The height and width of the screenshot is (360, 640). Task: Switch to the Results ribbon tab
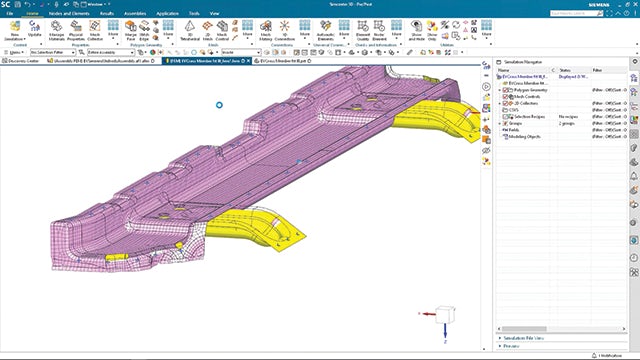click(x=107, y=13)
